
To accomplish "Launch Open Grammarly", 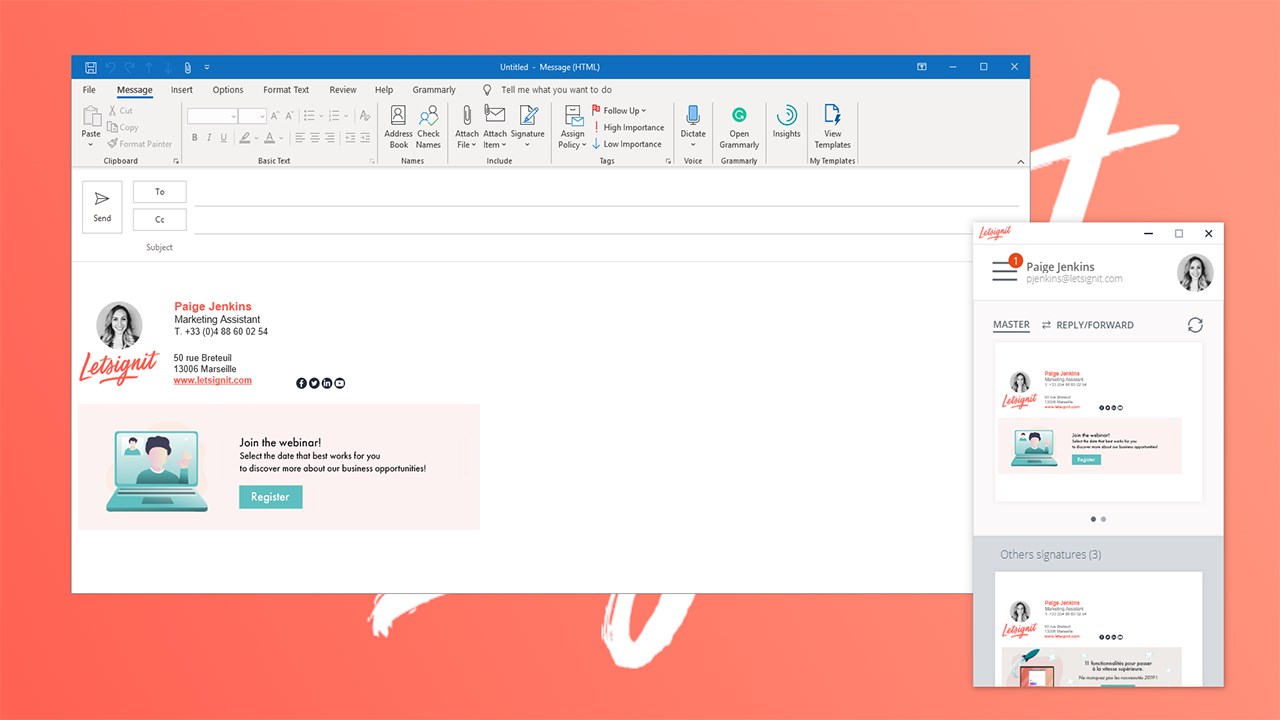I will point(739,127).
